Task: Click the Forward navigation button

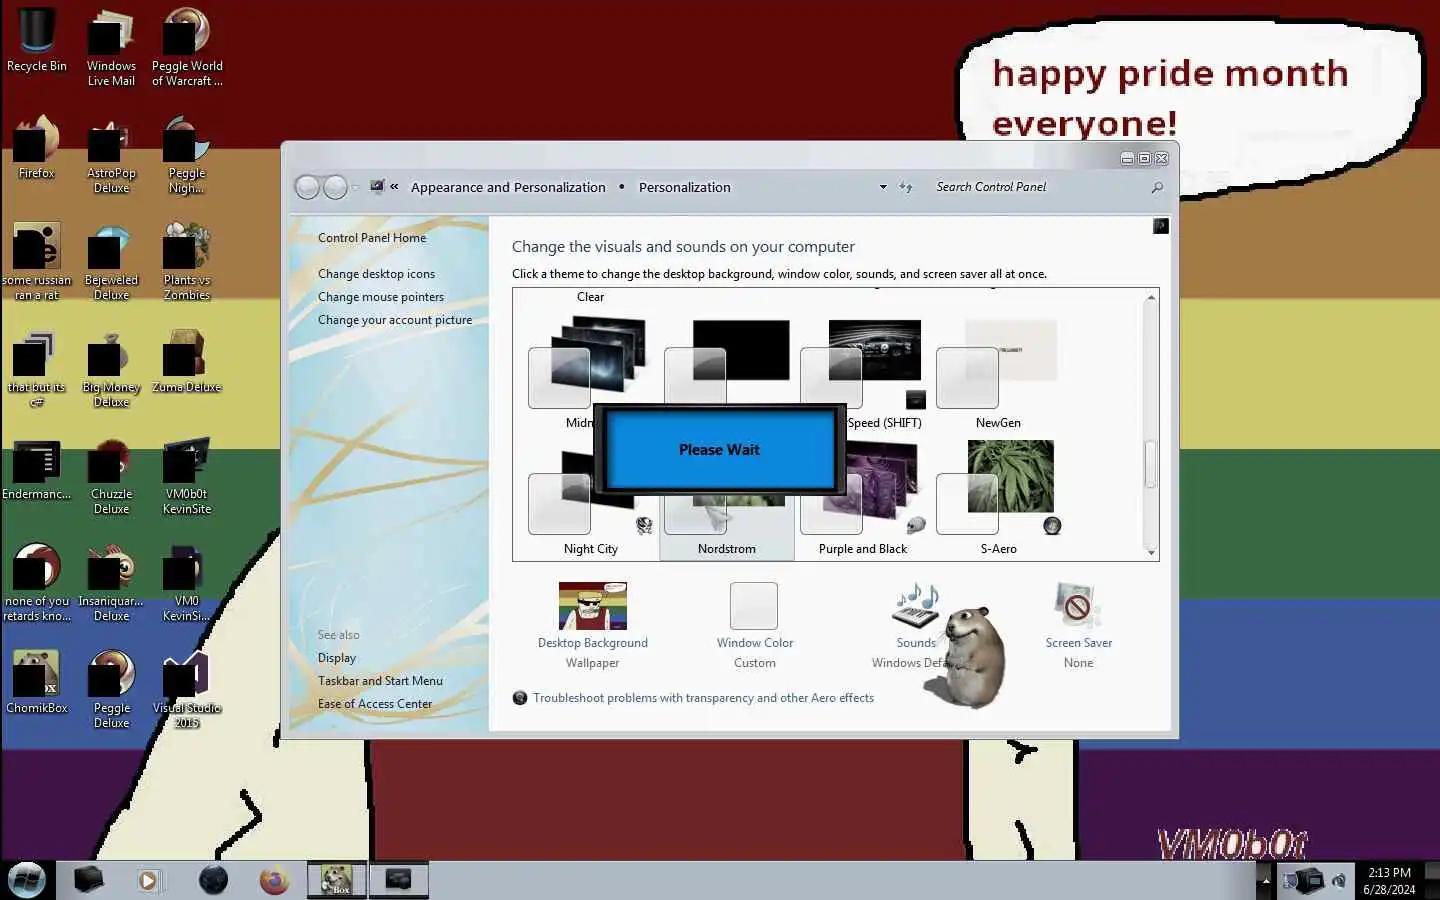Action: [336, 187]
